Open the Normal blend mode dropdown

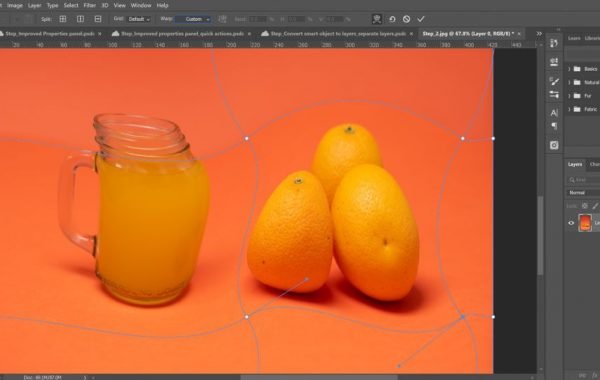pyautogui.click(x=583, y=192)
